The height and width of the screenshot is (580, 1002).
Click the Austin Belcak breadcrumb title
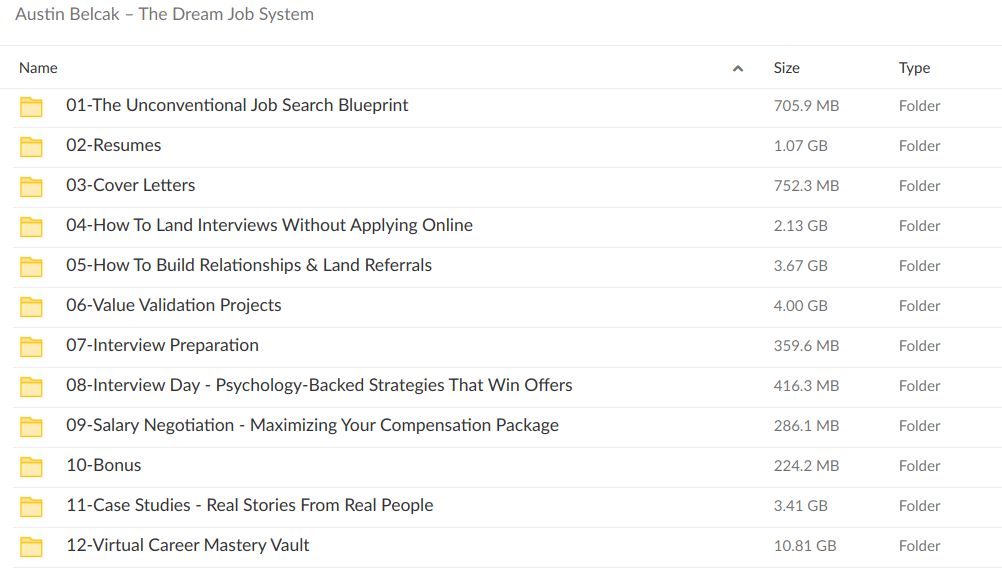tap(164, 14)
